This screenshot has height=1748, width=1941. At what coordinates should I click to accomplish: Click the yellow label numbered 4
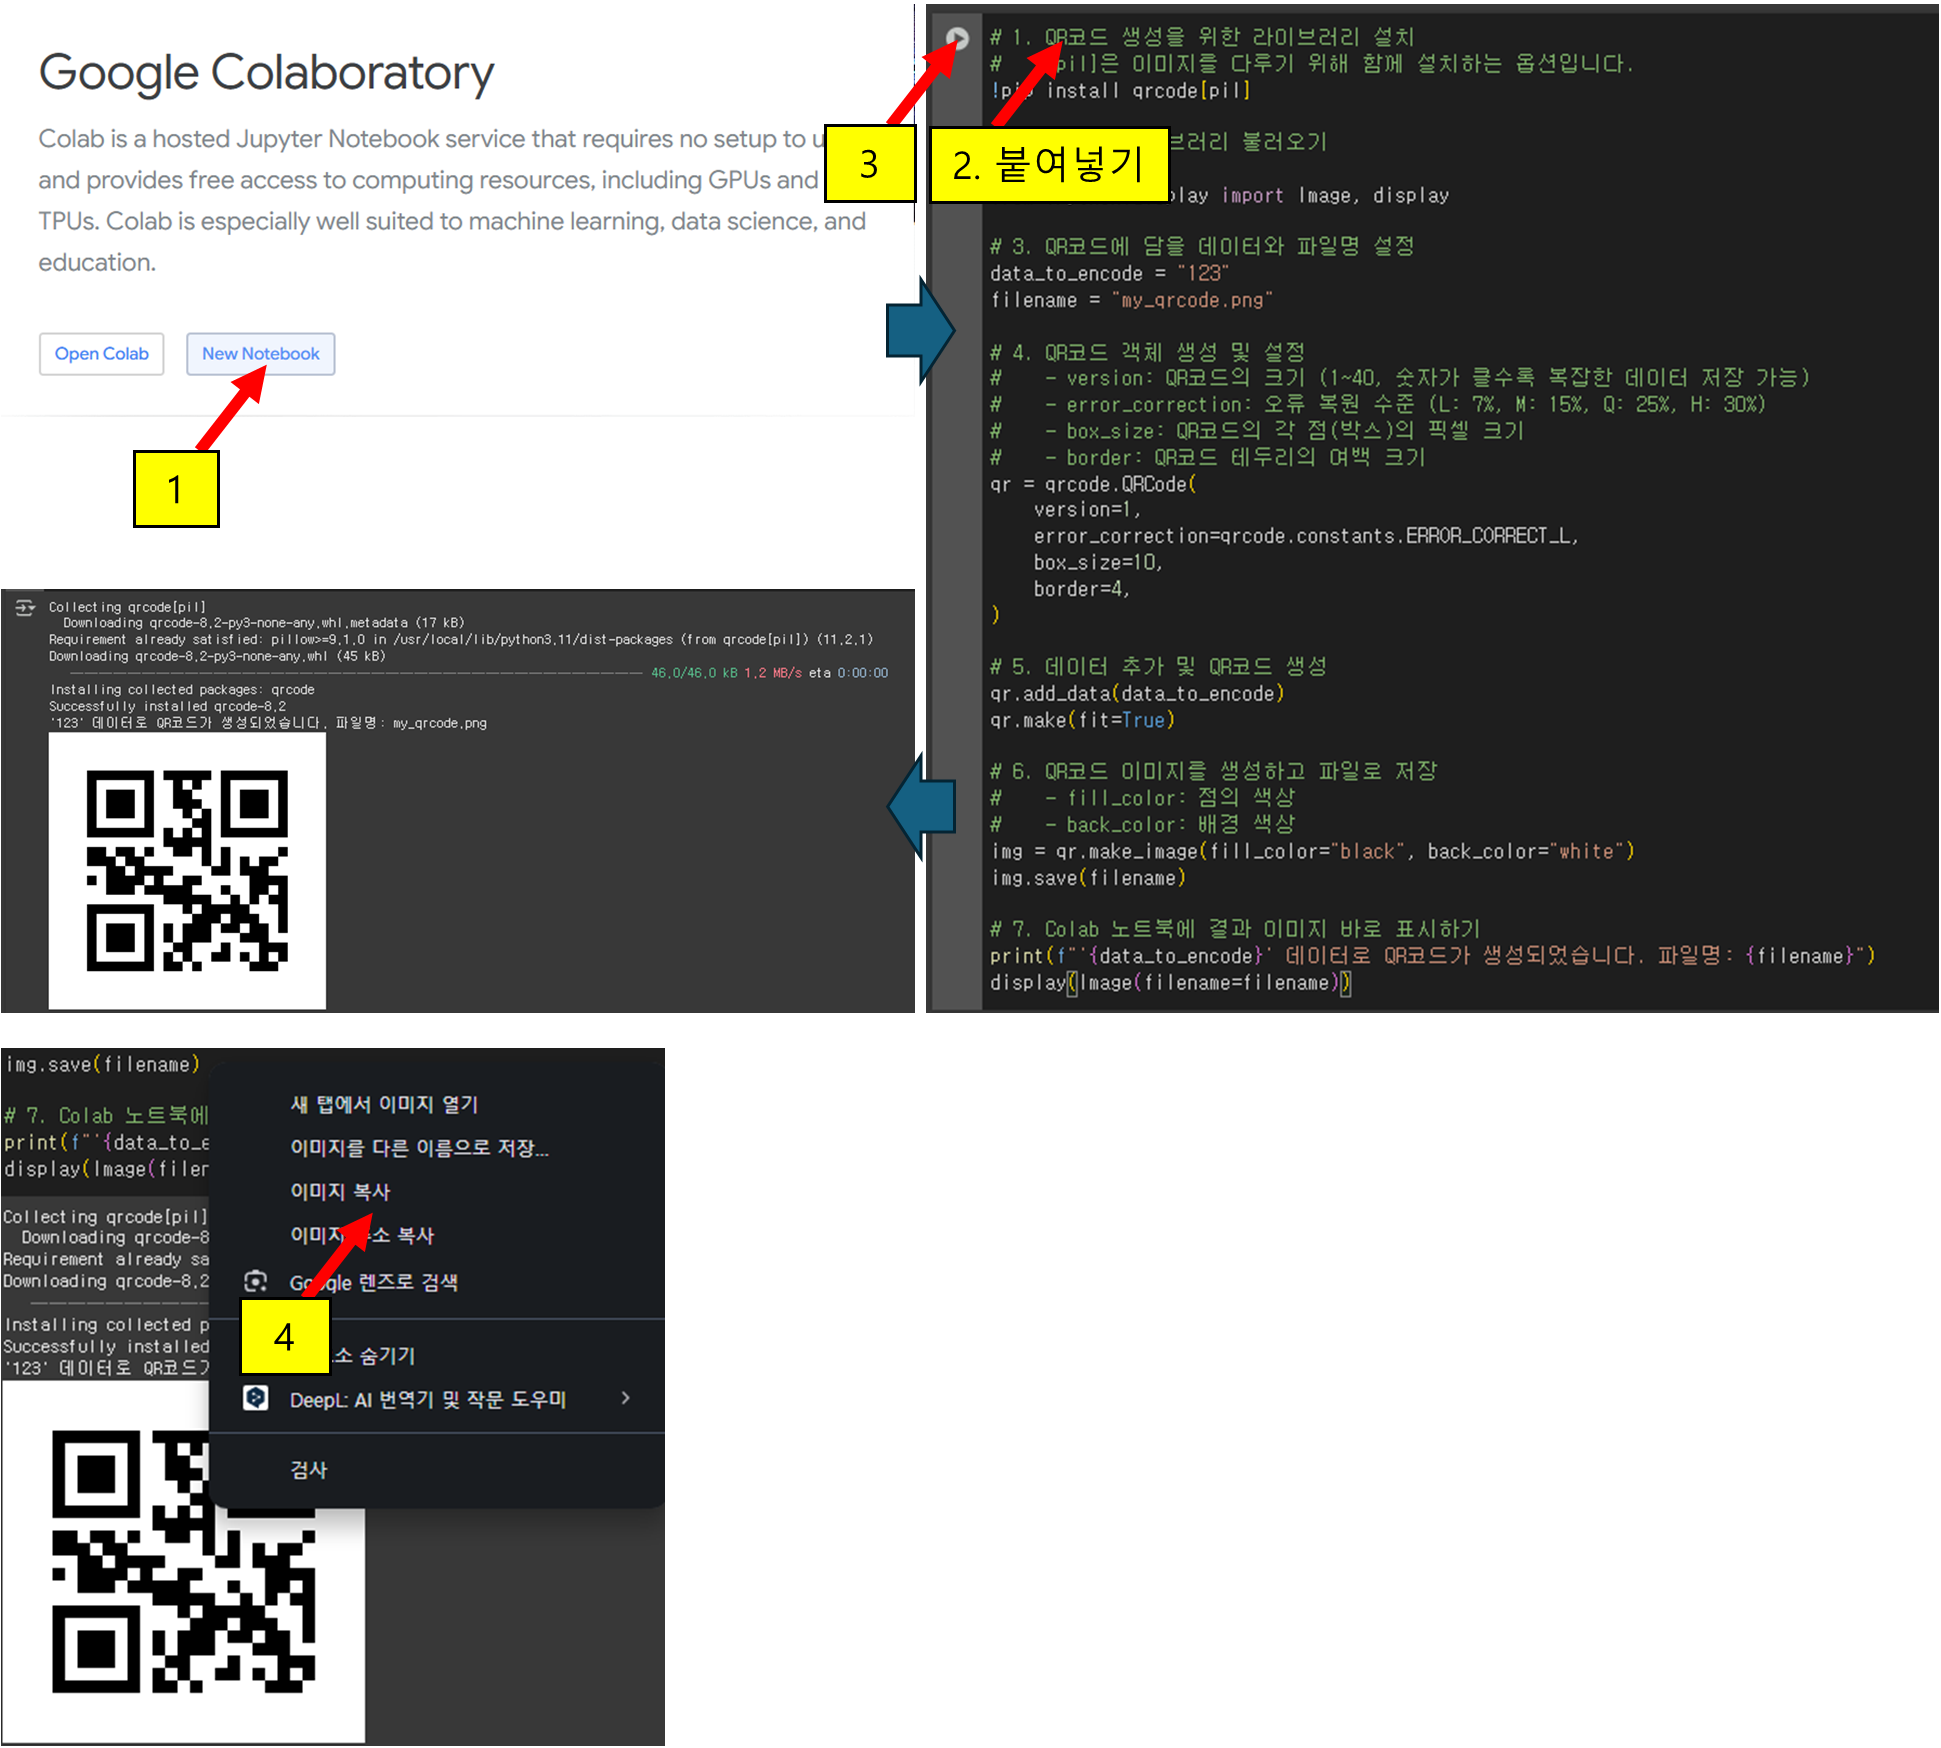click(x=284, y=1337)
